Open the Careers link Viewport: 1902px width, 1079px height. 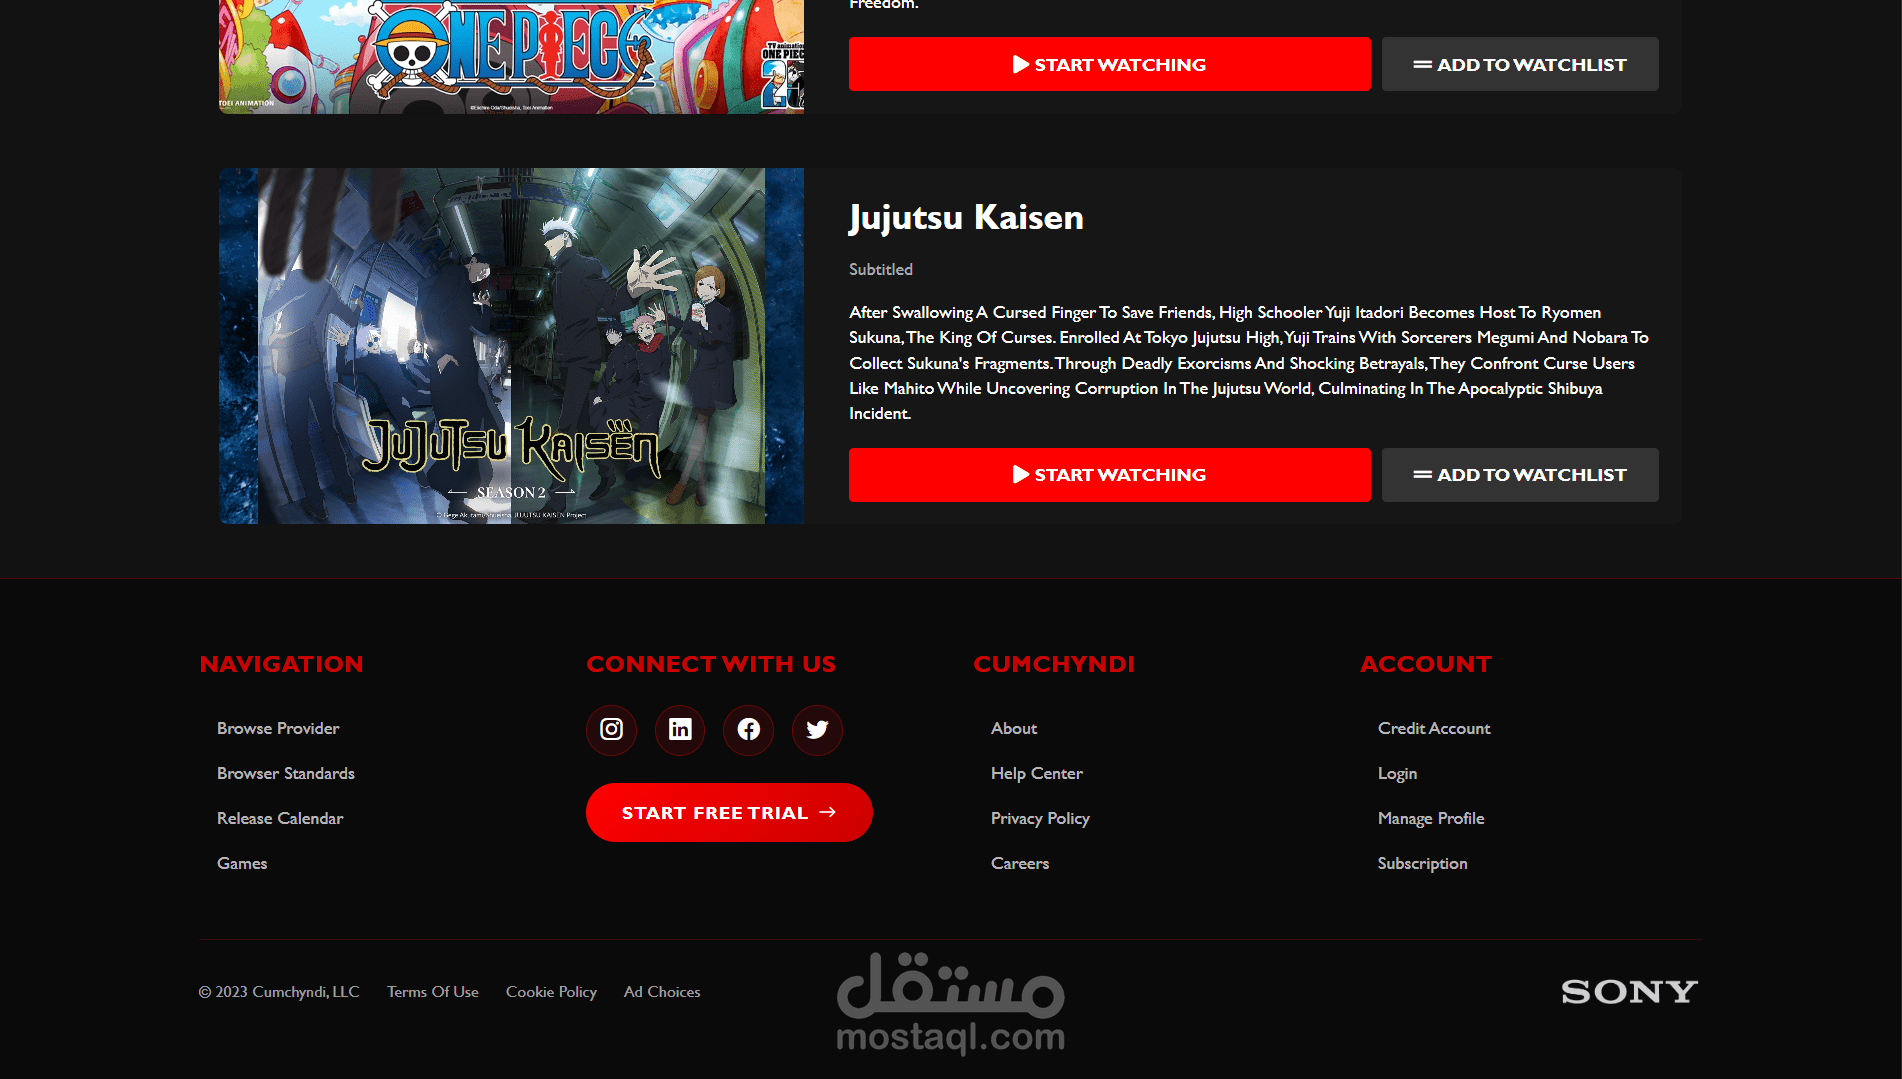(x=1020, y=863)
